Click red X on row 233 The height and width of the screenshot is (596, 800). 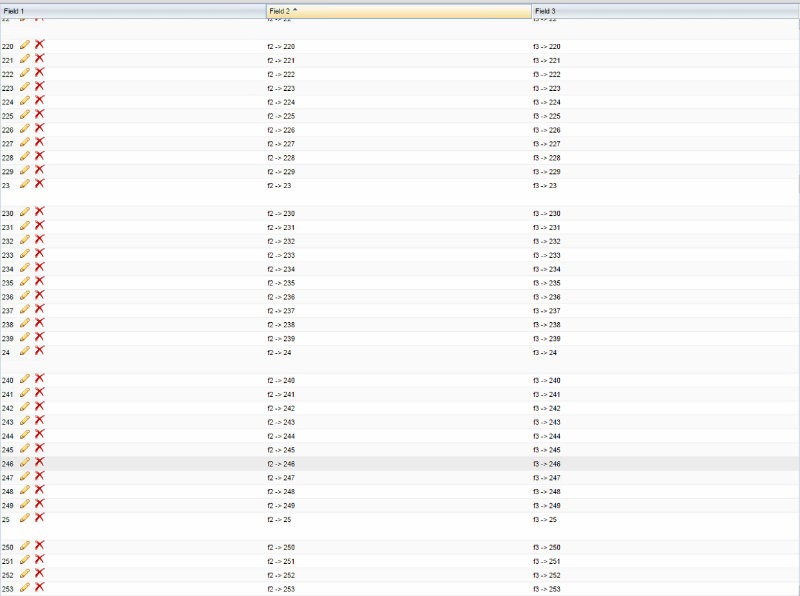(x=39, y=254)
